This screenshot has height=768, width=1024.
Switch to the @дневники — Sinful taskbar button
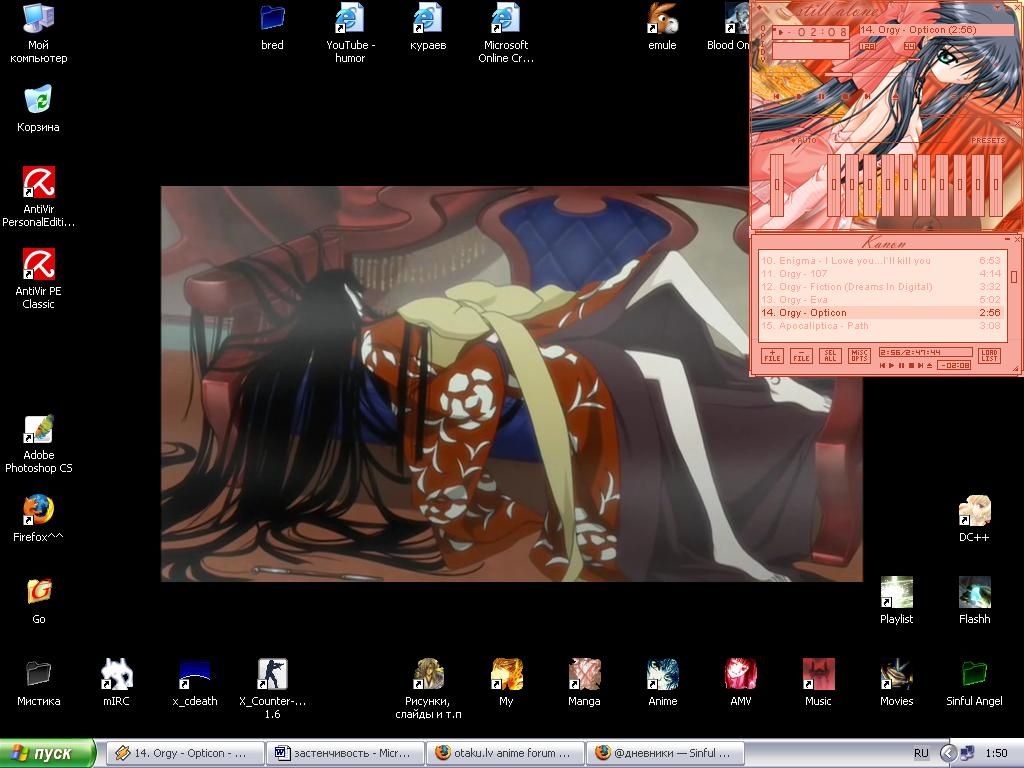665,753
